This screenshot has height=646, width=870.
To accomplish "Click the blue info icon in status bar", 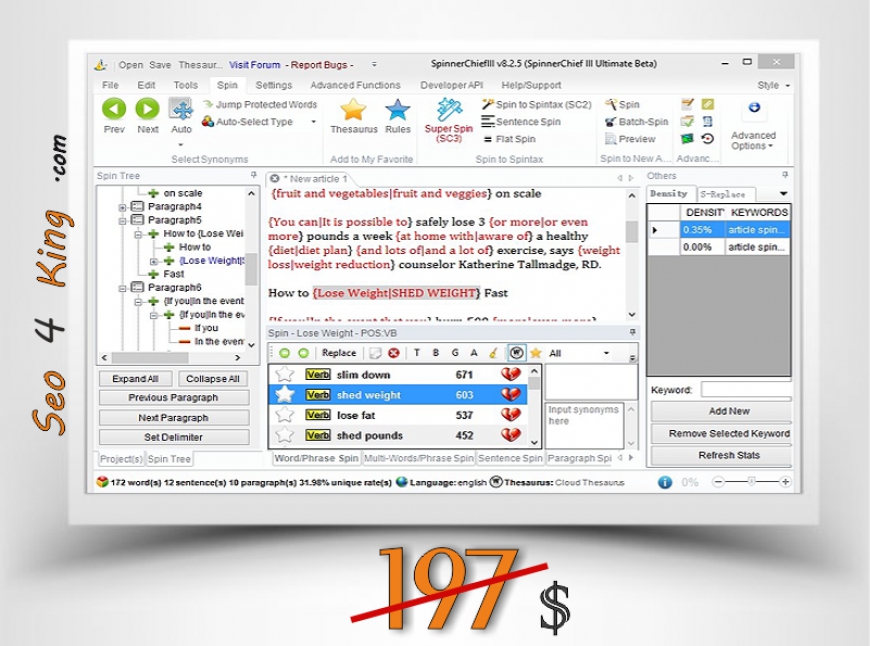I will pyautogui.click(x=665, y=482).
